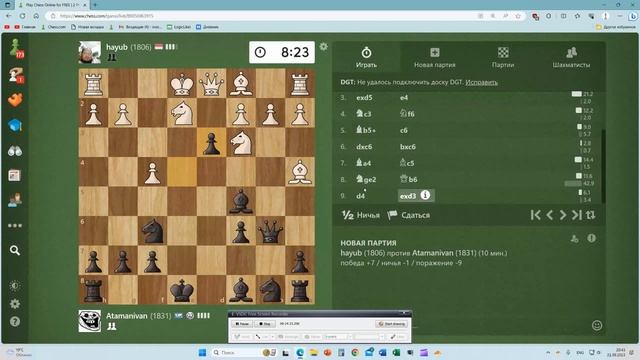Screen dimensions: 640x360
Task: Switch to the Шахматисты tab
Action: pos(571,58)
